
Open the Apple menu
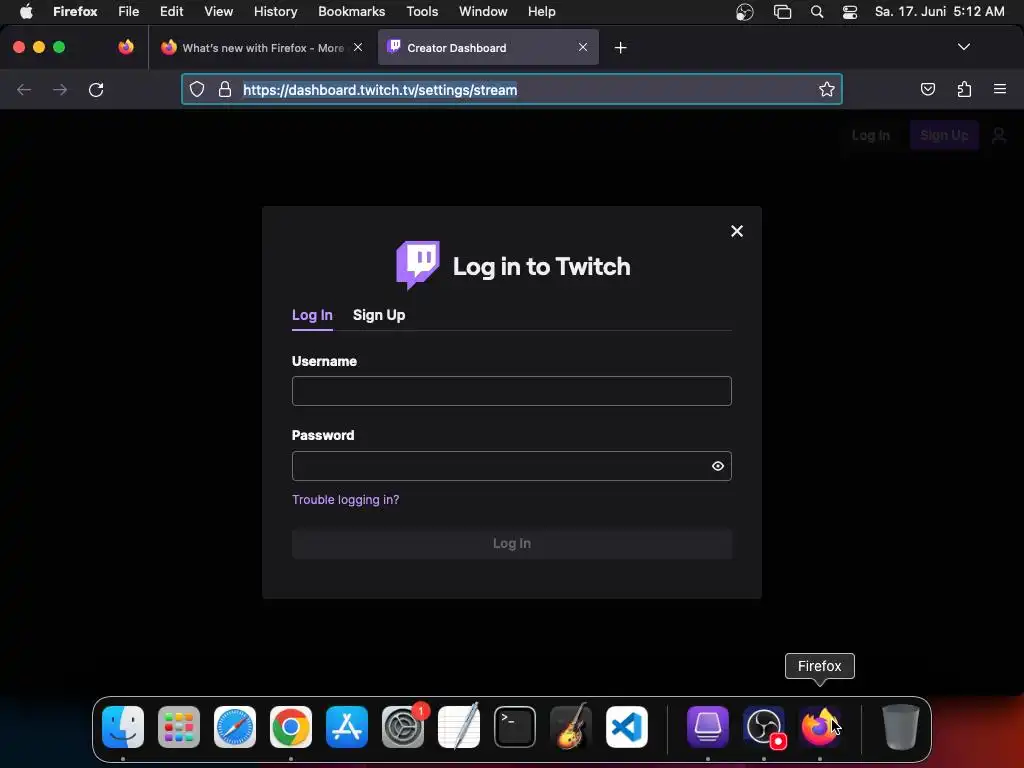point(26,12)
